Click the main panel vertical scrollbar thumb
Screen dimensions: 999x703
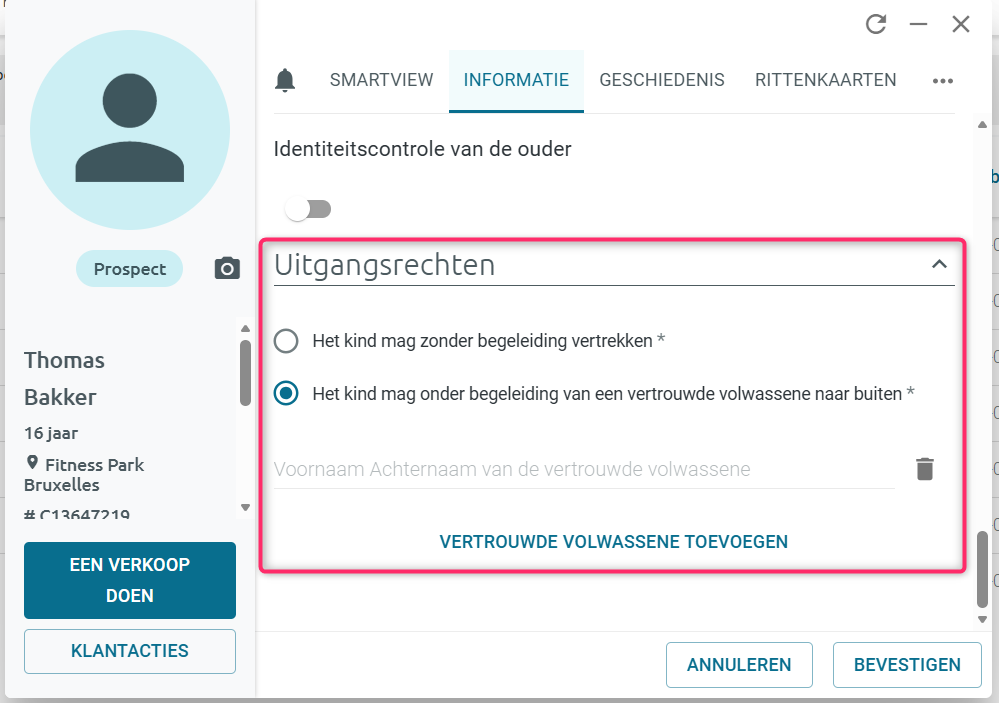tap(982, 569)
